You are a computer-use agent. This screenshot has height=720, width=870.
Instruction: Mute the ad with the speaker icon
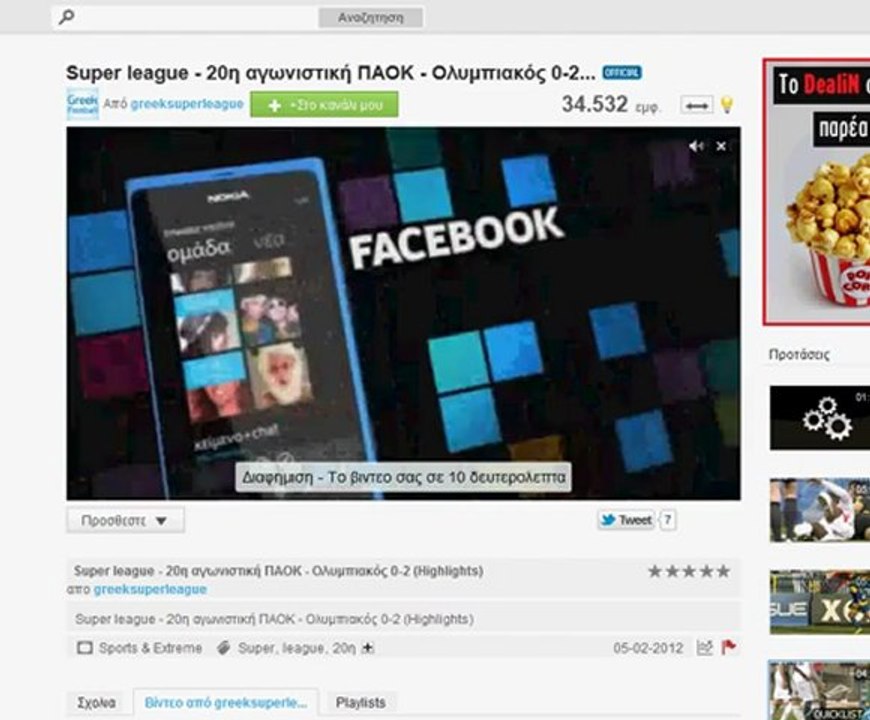click(x=696, y=146)
